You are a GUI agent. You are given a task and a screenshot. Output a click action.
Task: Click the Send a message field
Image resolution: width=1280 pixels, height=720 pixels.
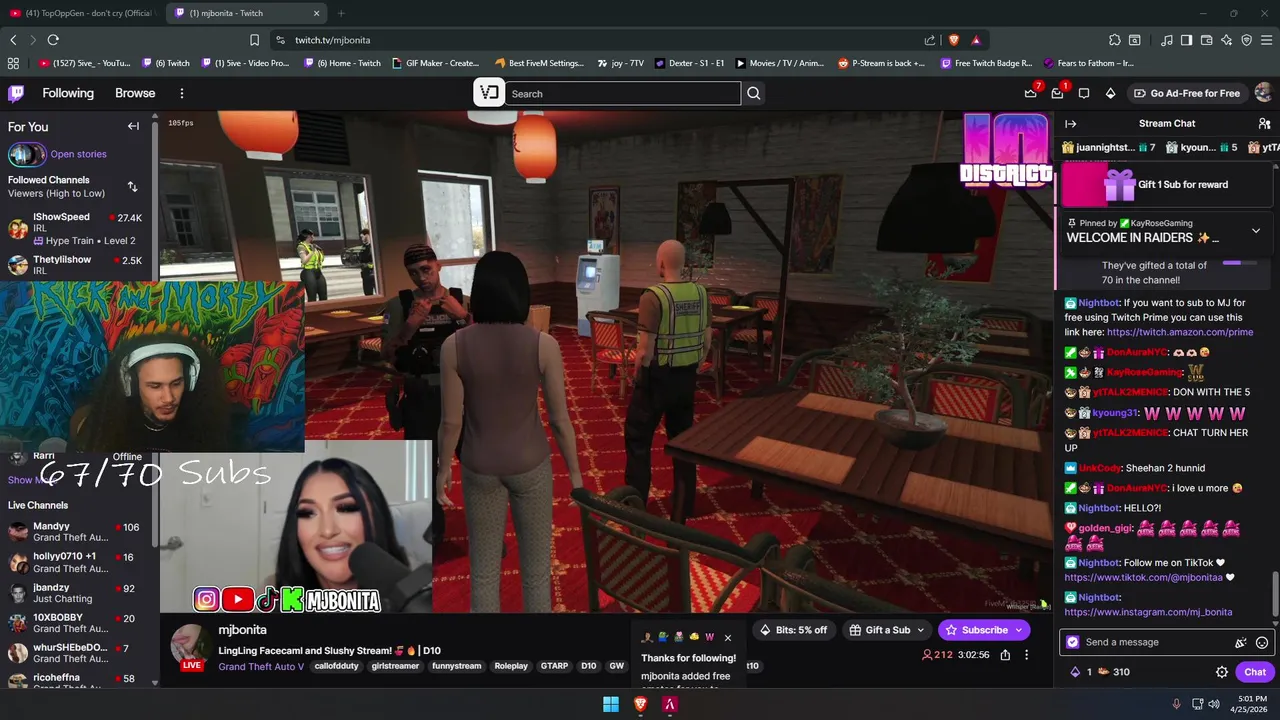[1155, 642]
